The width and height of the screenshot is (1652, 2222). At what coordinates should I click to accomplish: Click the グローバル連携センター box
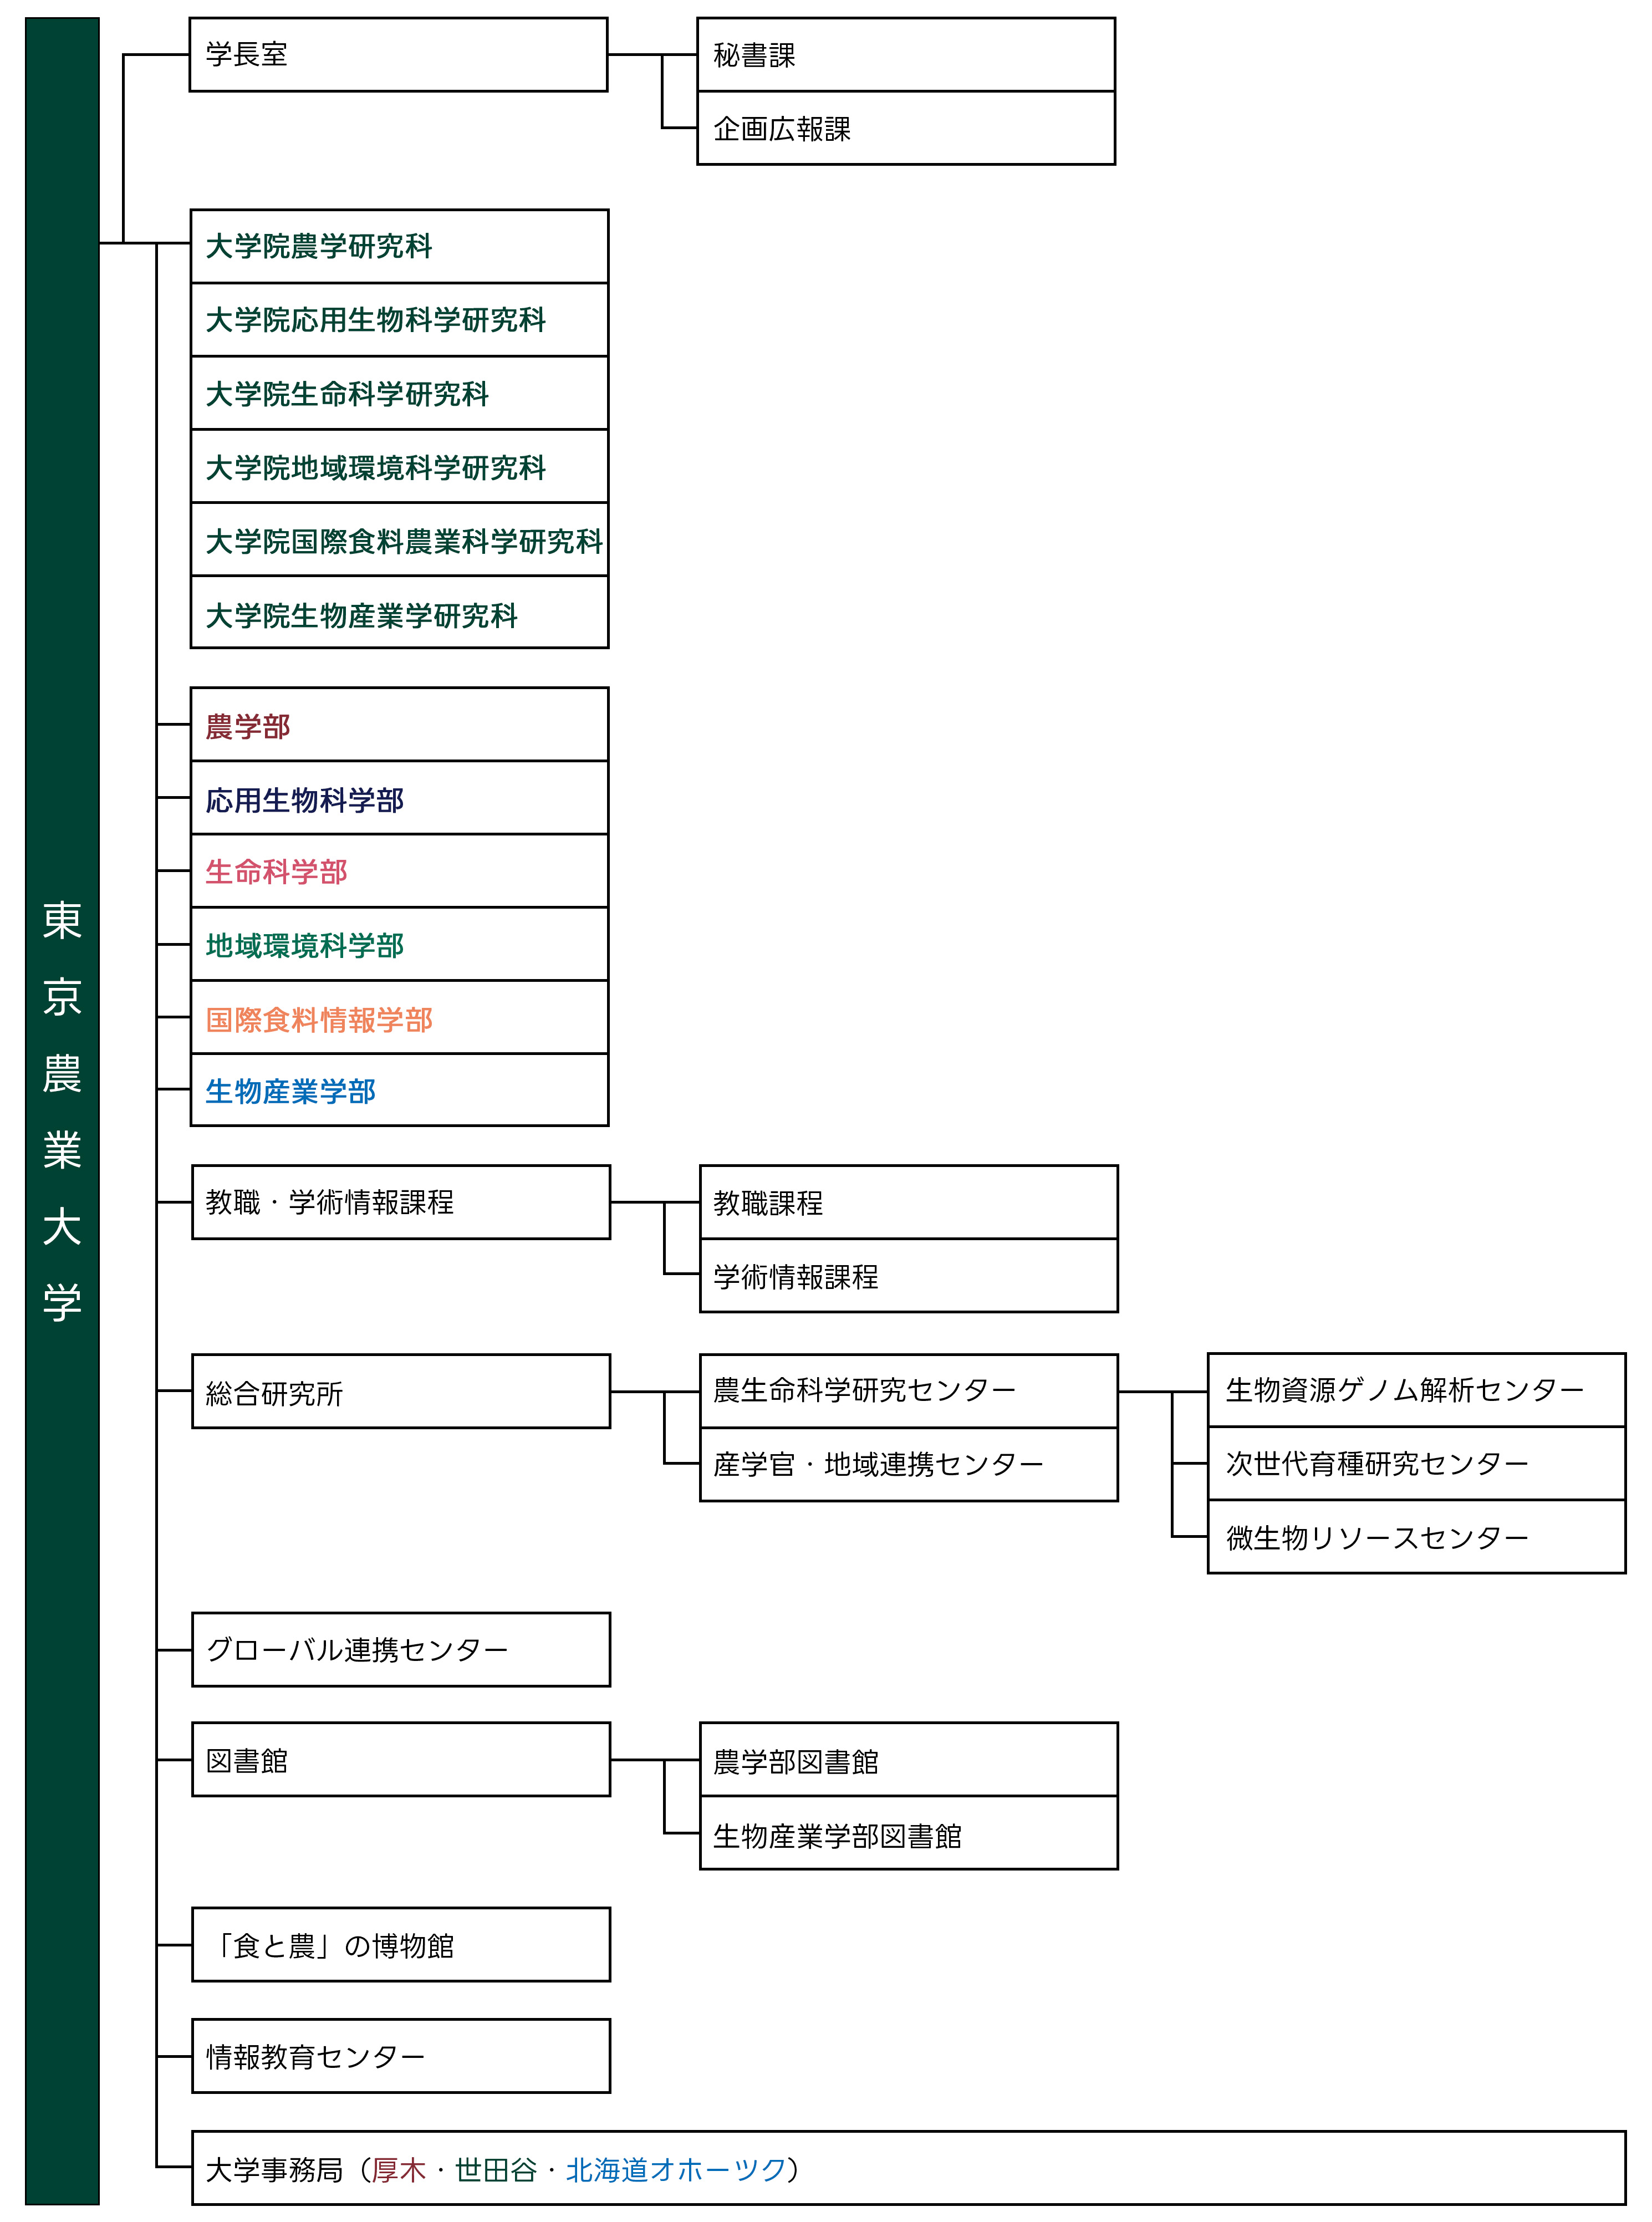tap(400, 1649)
